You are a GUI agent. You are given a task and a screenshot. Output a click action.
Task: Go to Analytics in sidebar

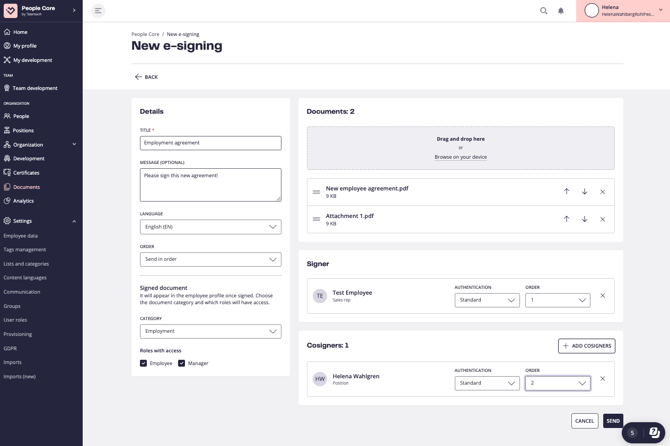point(23,201)
